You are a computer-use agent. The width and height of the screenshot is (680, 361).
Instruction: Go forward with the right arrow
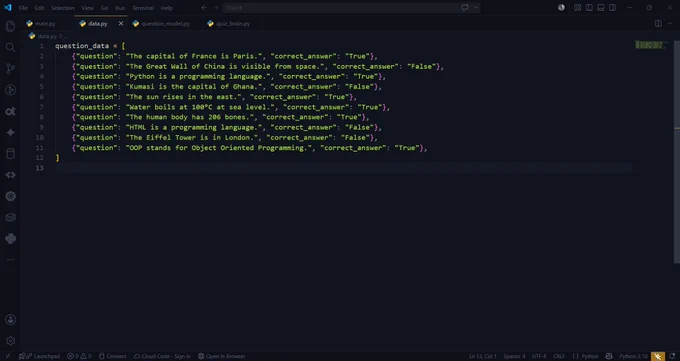[216, 7]
